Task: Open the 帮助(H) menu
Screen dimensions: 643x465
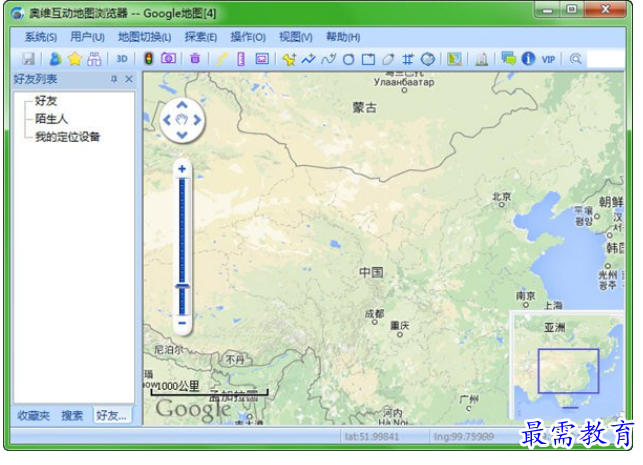Action: (343, 37)
